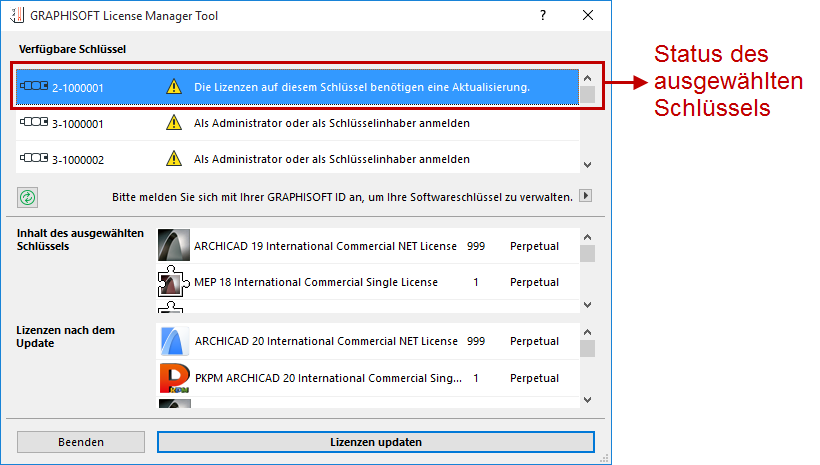This screenshot has width=820, height=465.
Task: Expand the GRAPHISOFT ID sign-in arrow
Action: (587, 197)
